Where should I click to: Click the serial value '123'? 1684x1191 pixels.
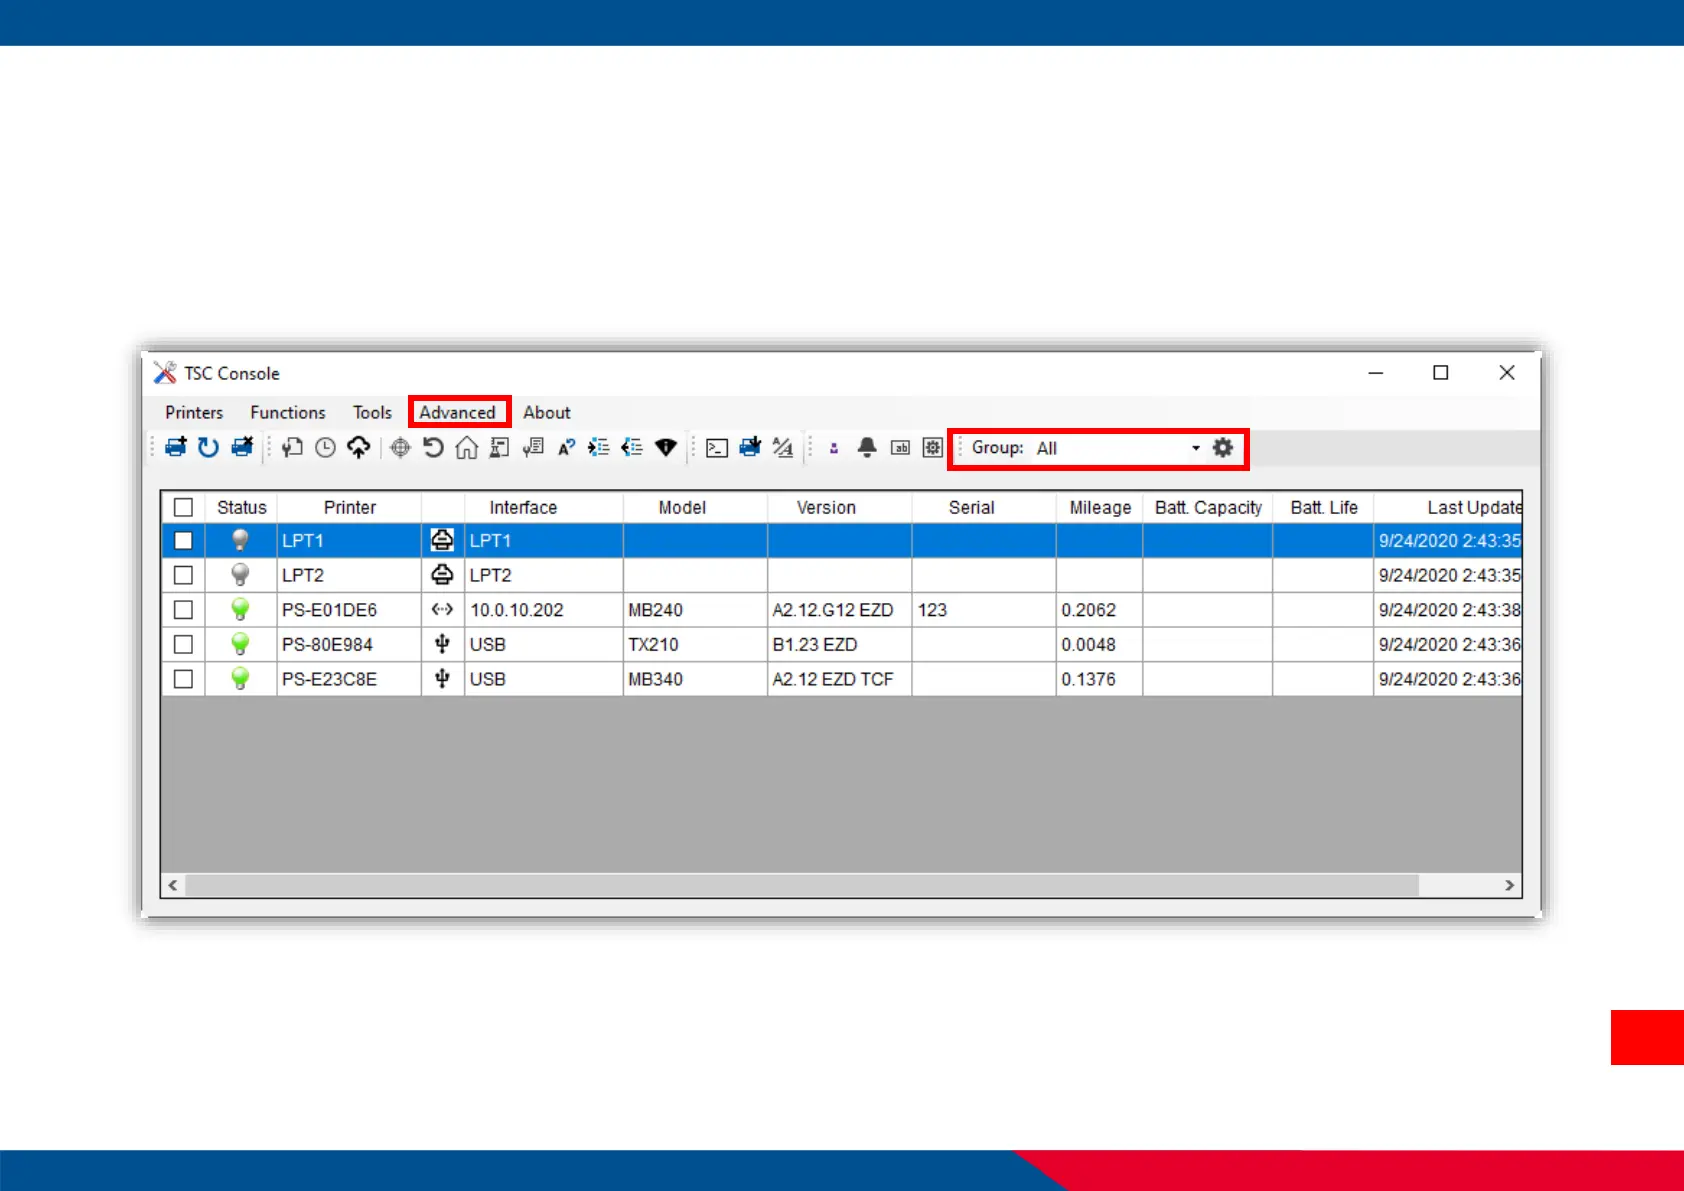pos(932,610)
